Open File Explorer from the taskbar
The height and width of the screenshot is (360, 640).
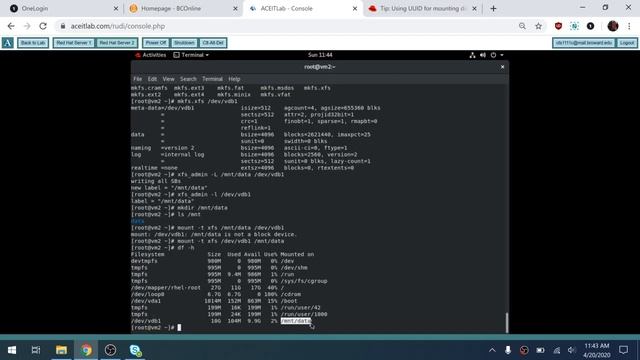[61, 350]
